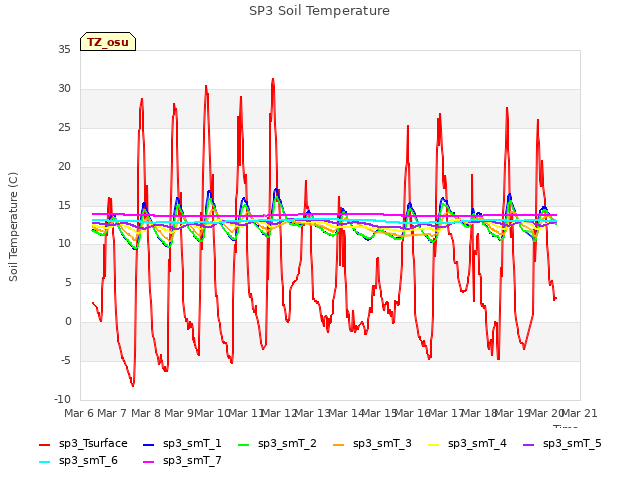Toggle the sp3_smT_7 legend entry

[x=182, y=461]
